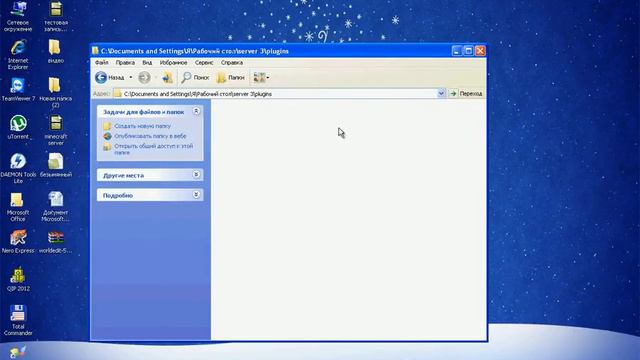Maximize the plugins explorer window
Screen dimensions: 640x360
coord(469,51)
